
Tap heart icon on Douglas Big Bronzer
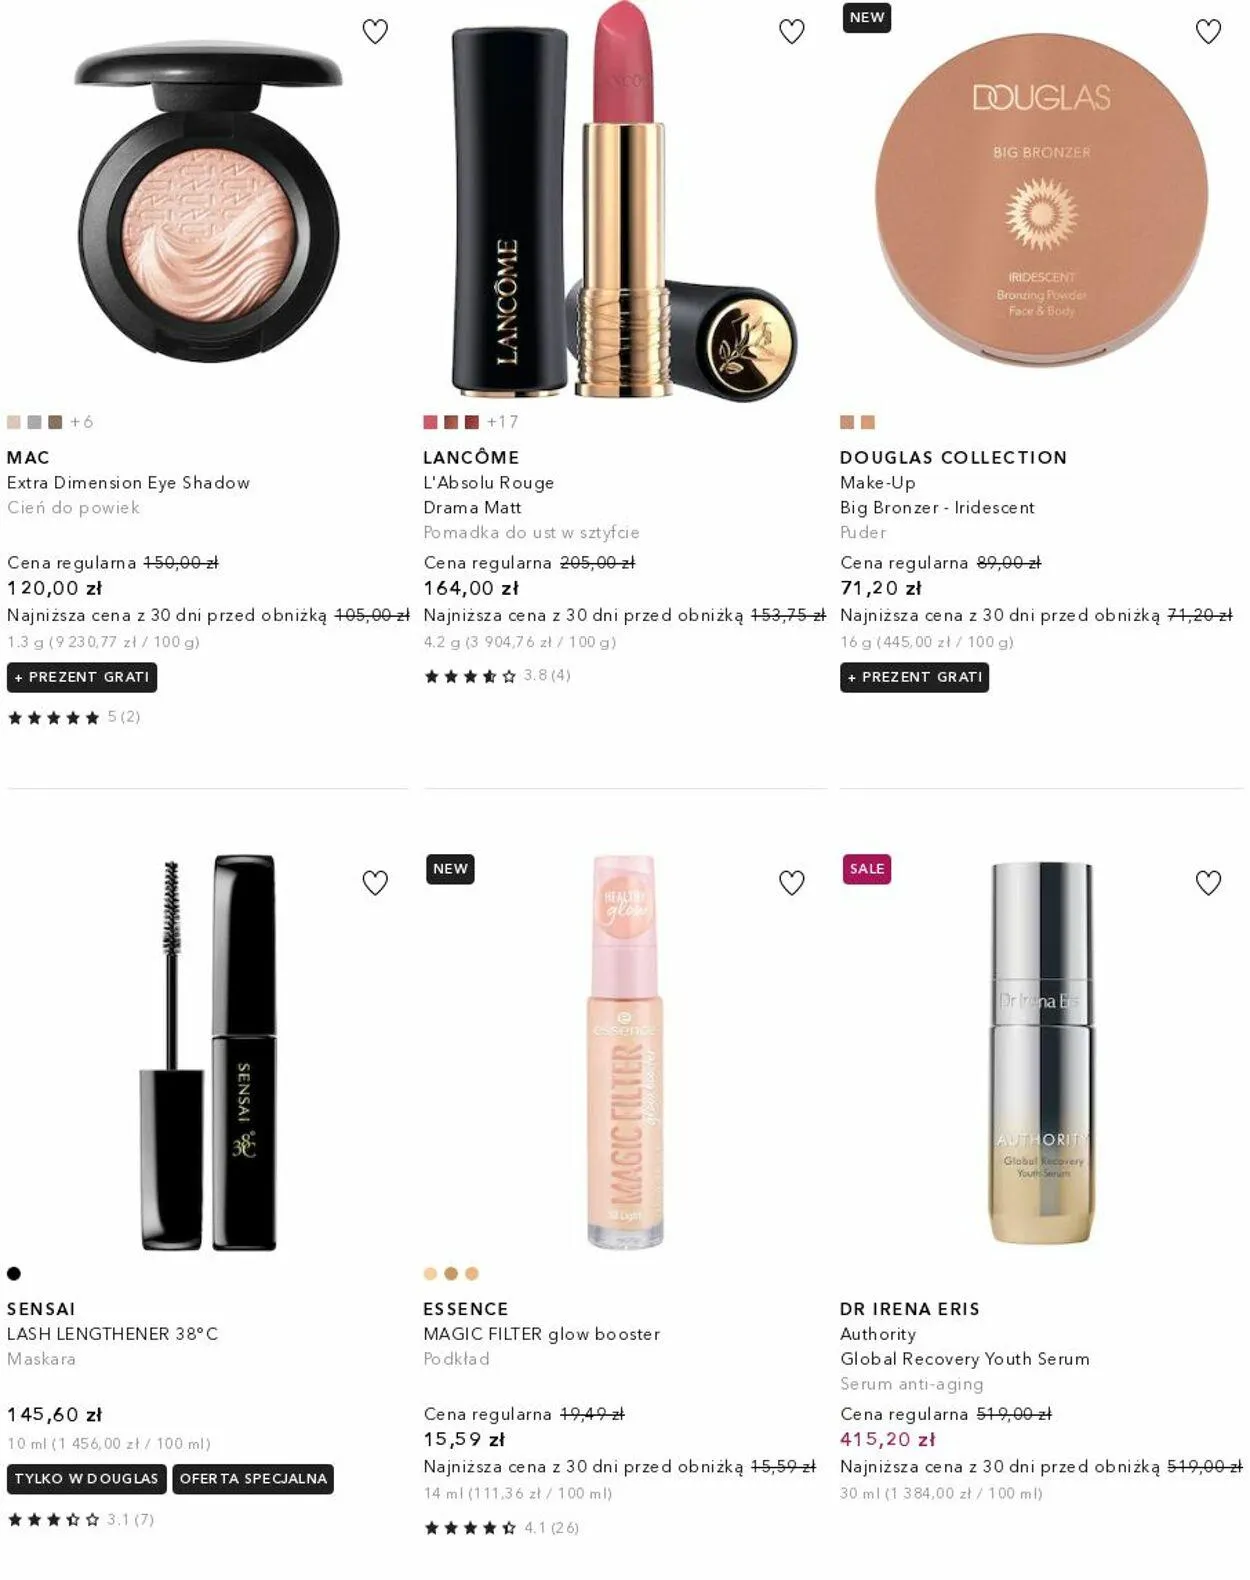tap(1209, 32)
